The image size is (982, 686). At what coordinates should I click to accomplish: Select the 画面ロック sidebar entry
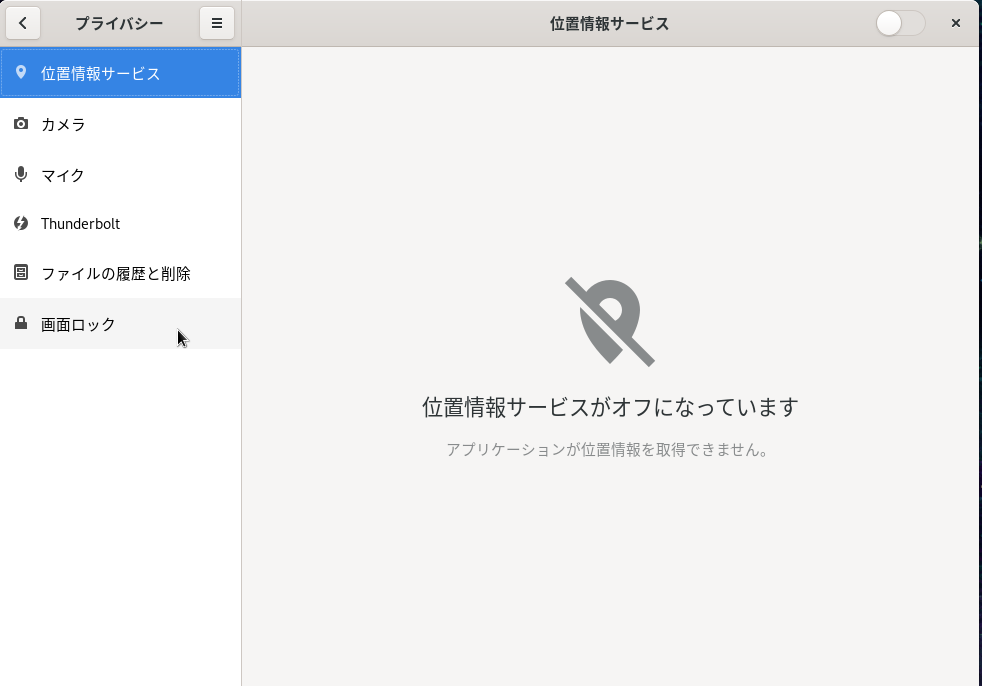pos(78,324)
